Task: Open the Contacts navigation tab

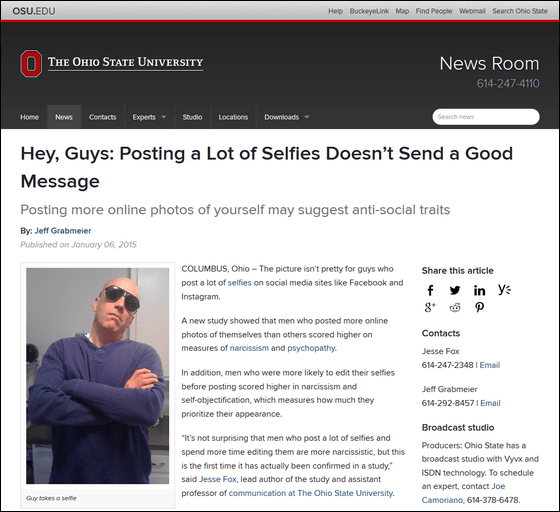Action: [x=102, y=117]
